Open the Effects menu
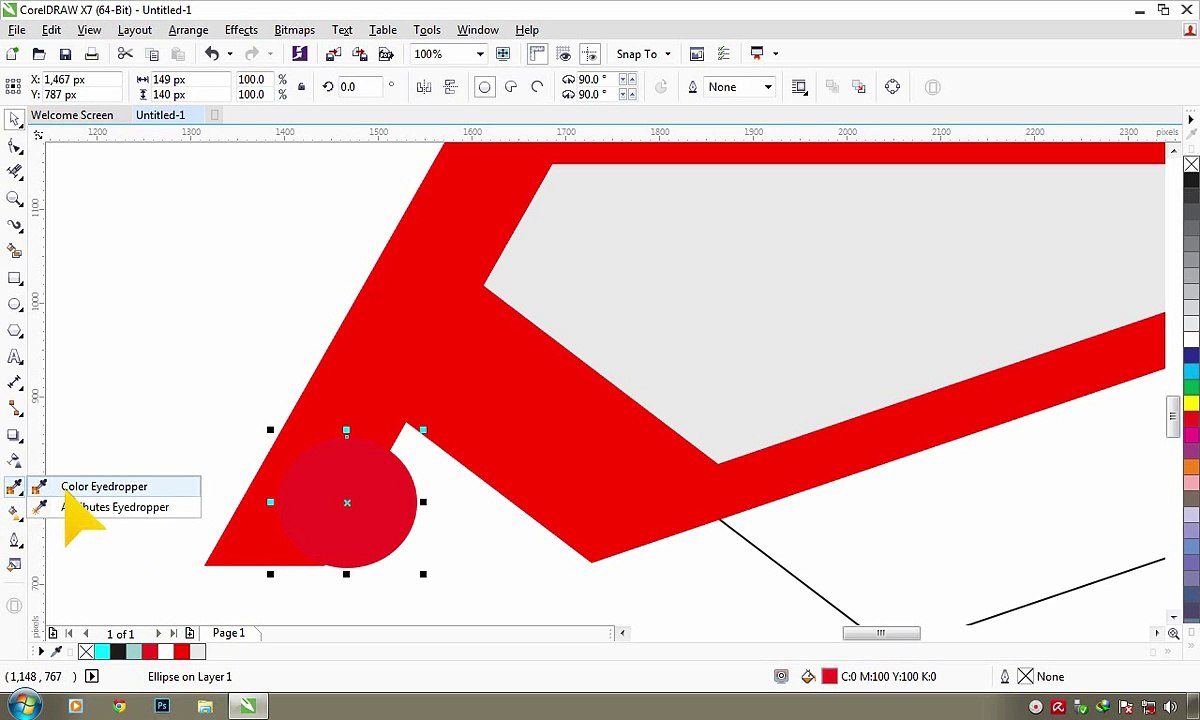Screen dimensions: 1200x720 [x=241, y=30]
